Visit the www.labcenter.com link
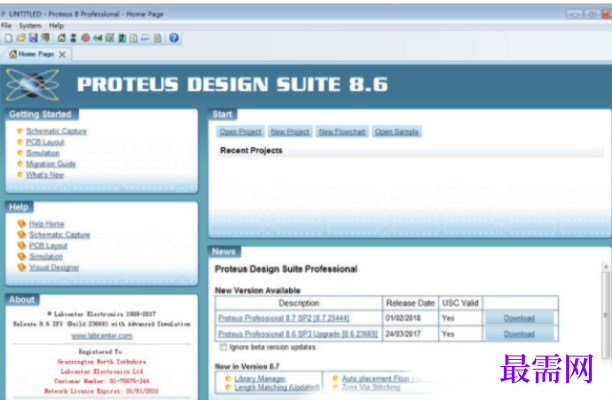 click(102, 336)
